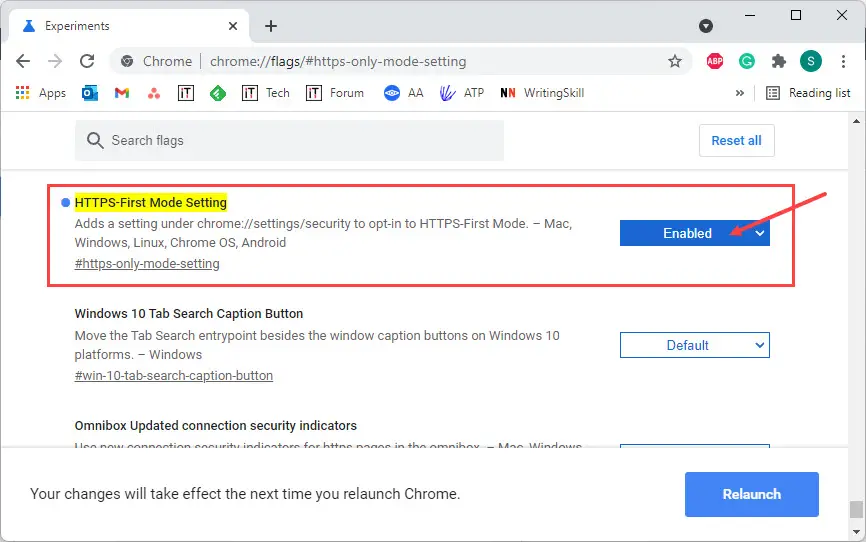Image resolution: width=866 pixels, height=542 pixels.
Task: Go back using the back arrow
Action: [x=23, y=61]
